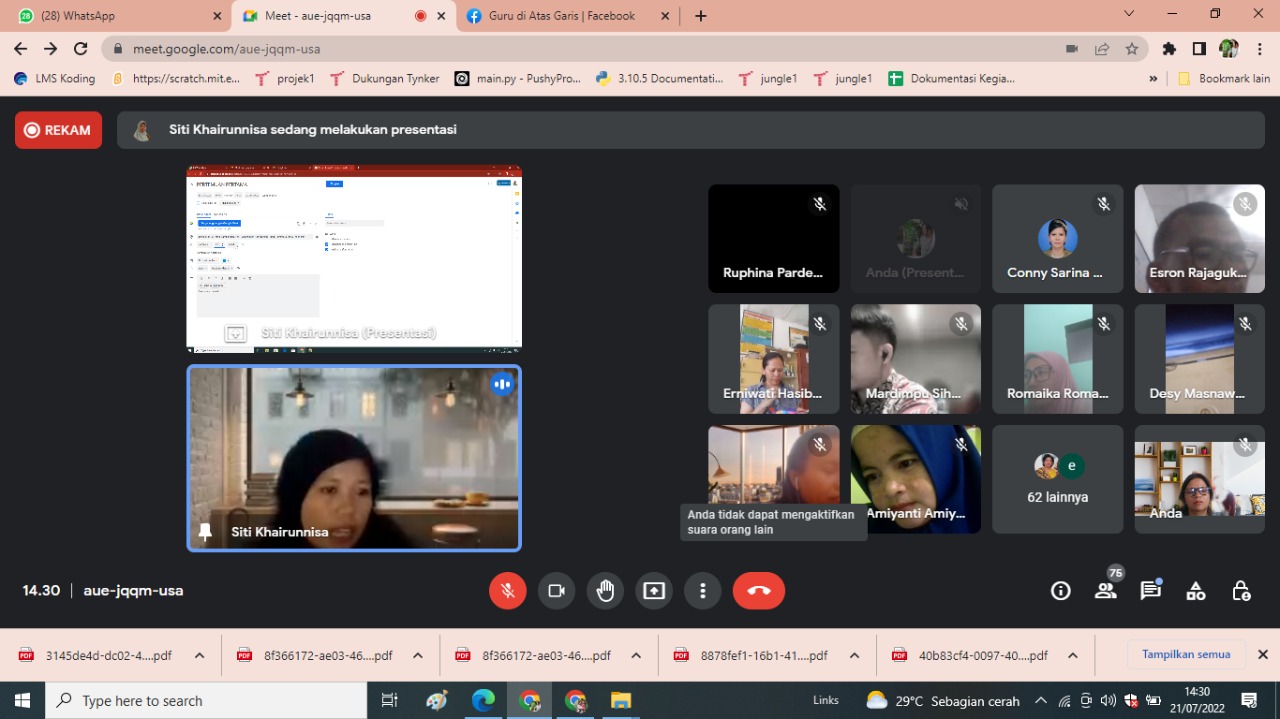
Task: Open main.py PushyPro bookmark
Action: (518, 78)
